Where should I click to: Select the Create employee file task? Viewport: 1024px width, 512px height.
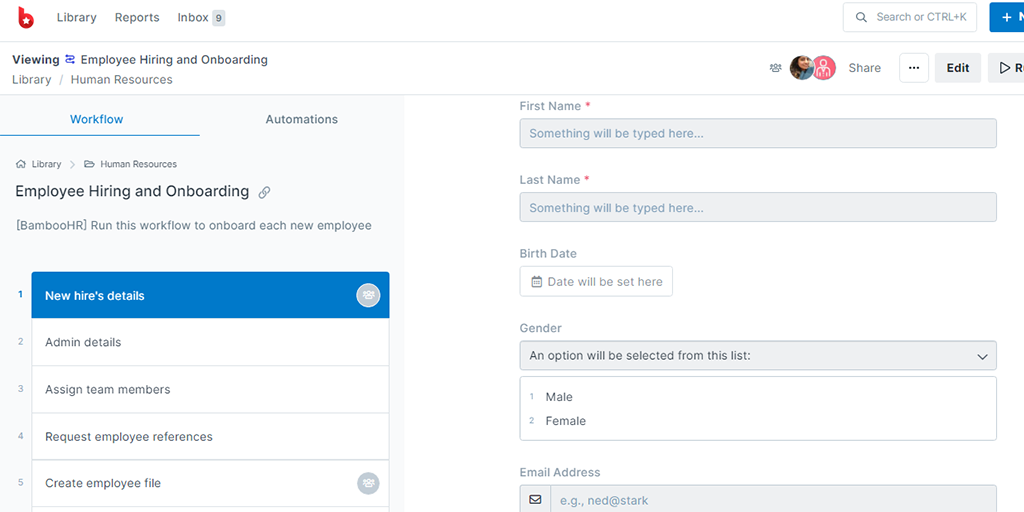(210, 483)
